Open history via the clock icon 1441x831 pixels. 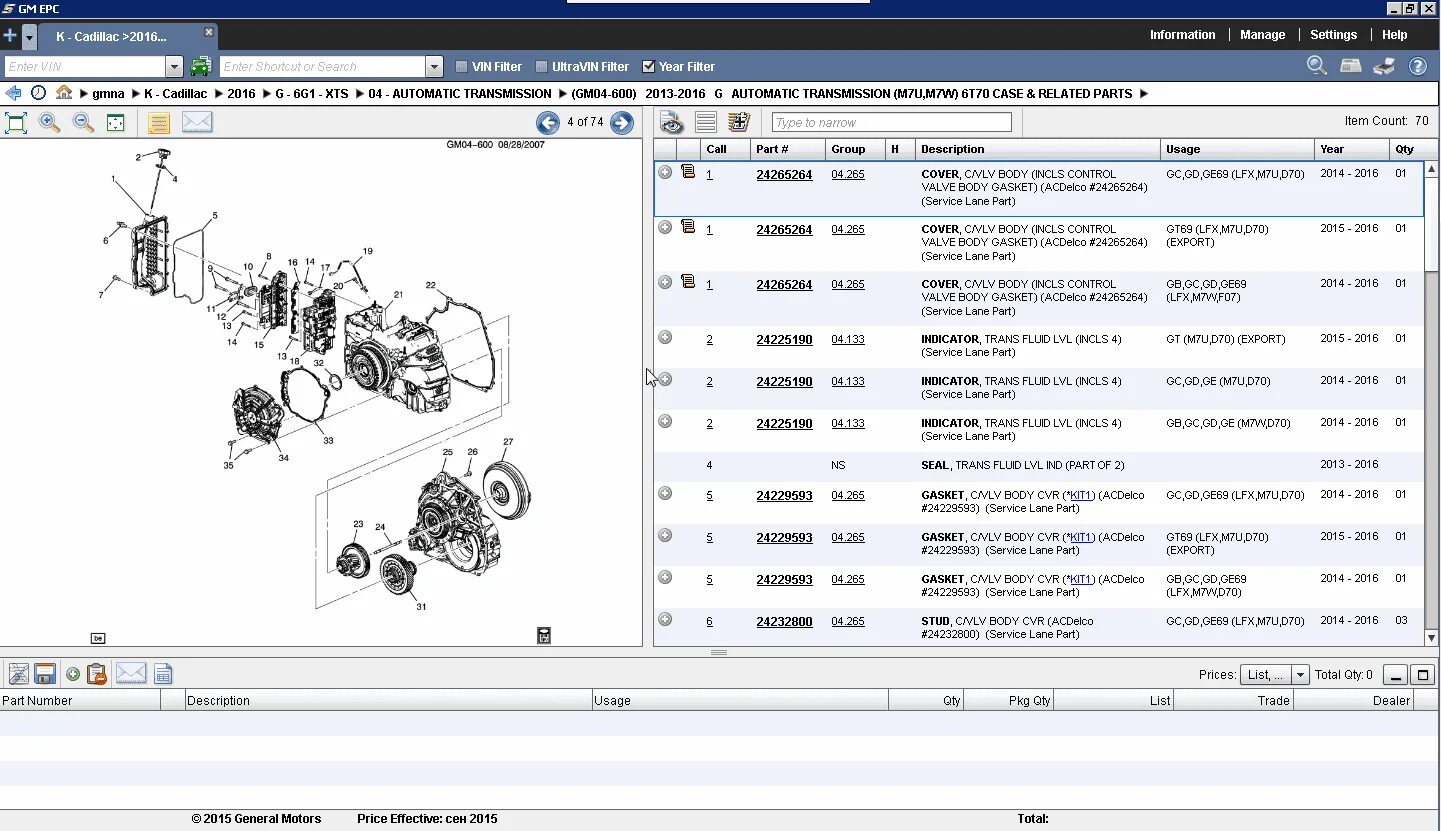(38, 93)
